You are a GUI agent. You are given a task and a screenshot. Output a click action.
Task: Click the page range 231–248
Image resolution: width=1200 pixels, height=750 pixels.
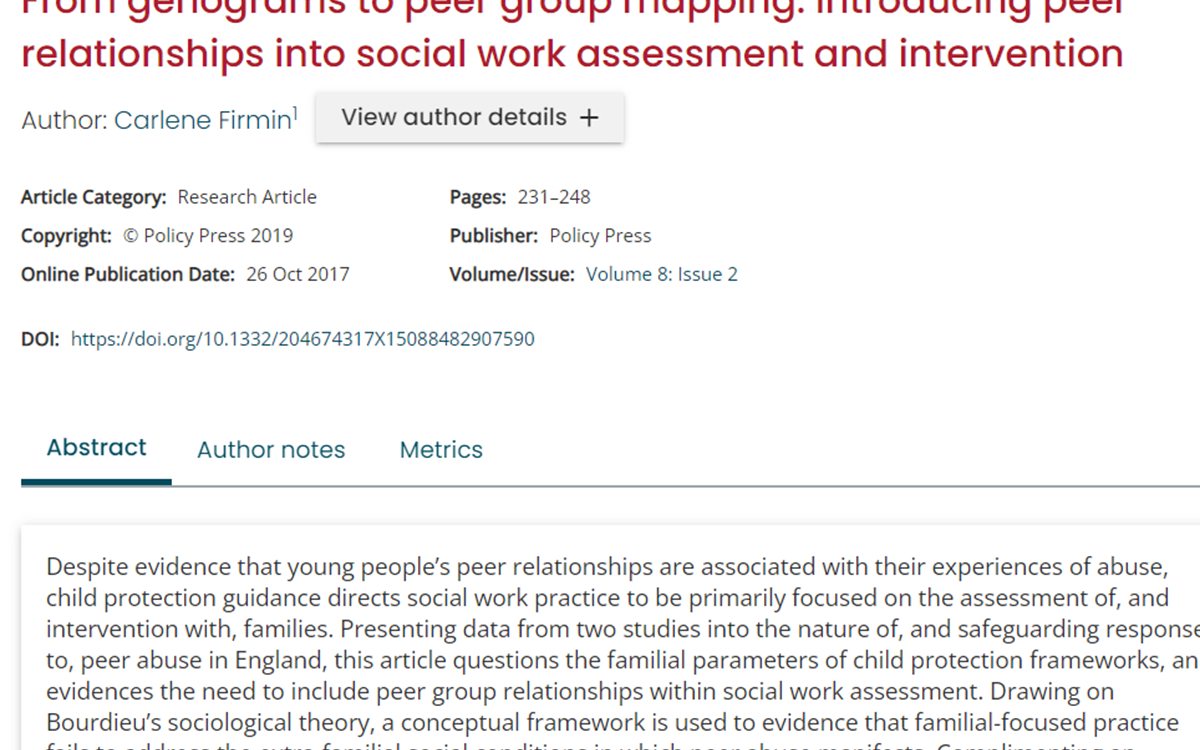tap(554, 197)
